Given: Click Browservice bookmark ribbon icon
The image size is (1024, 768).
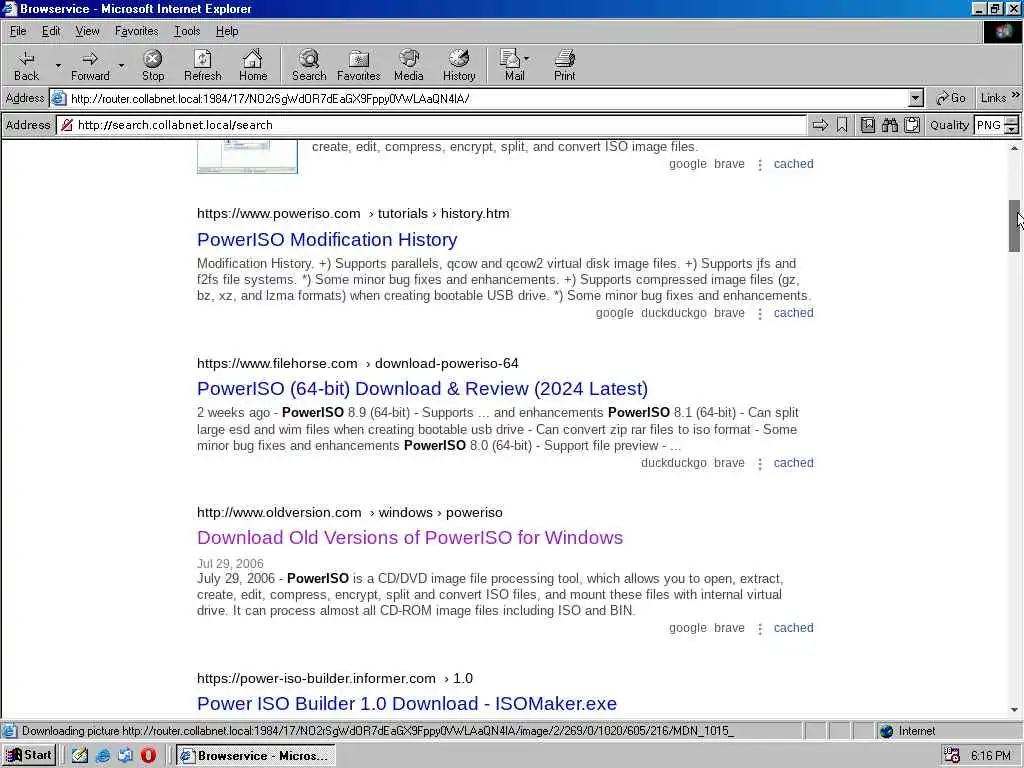Looking at the screenshot, I should [x=842, y=125].
